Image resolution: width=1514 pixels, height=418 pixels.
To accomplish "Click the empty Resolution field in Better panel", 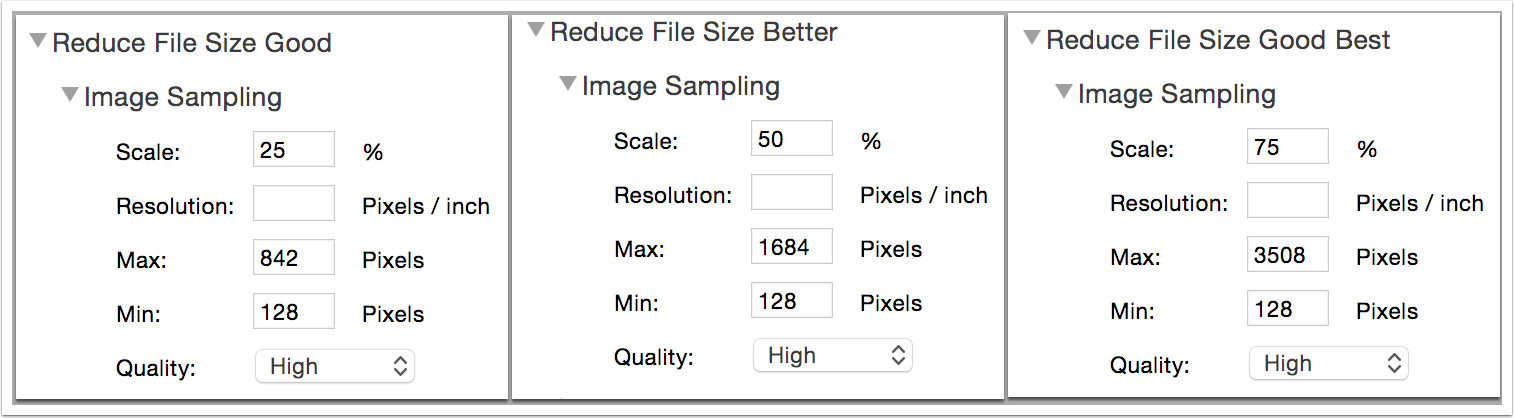I will pos(791,193).
